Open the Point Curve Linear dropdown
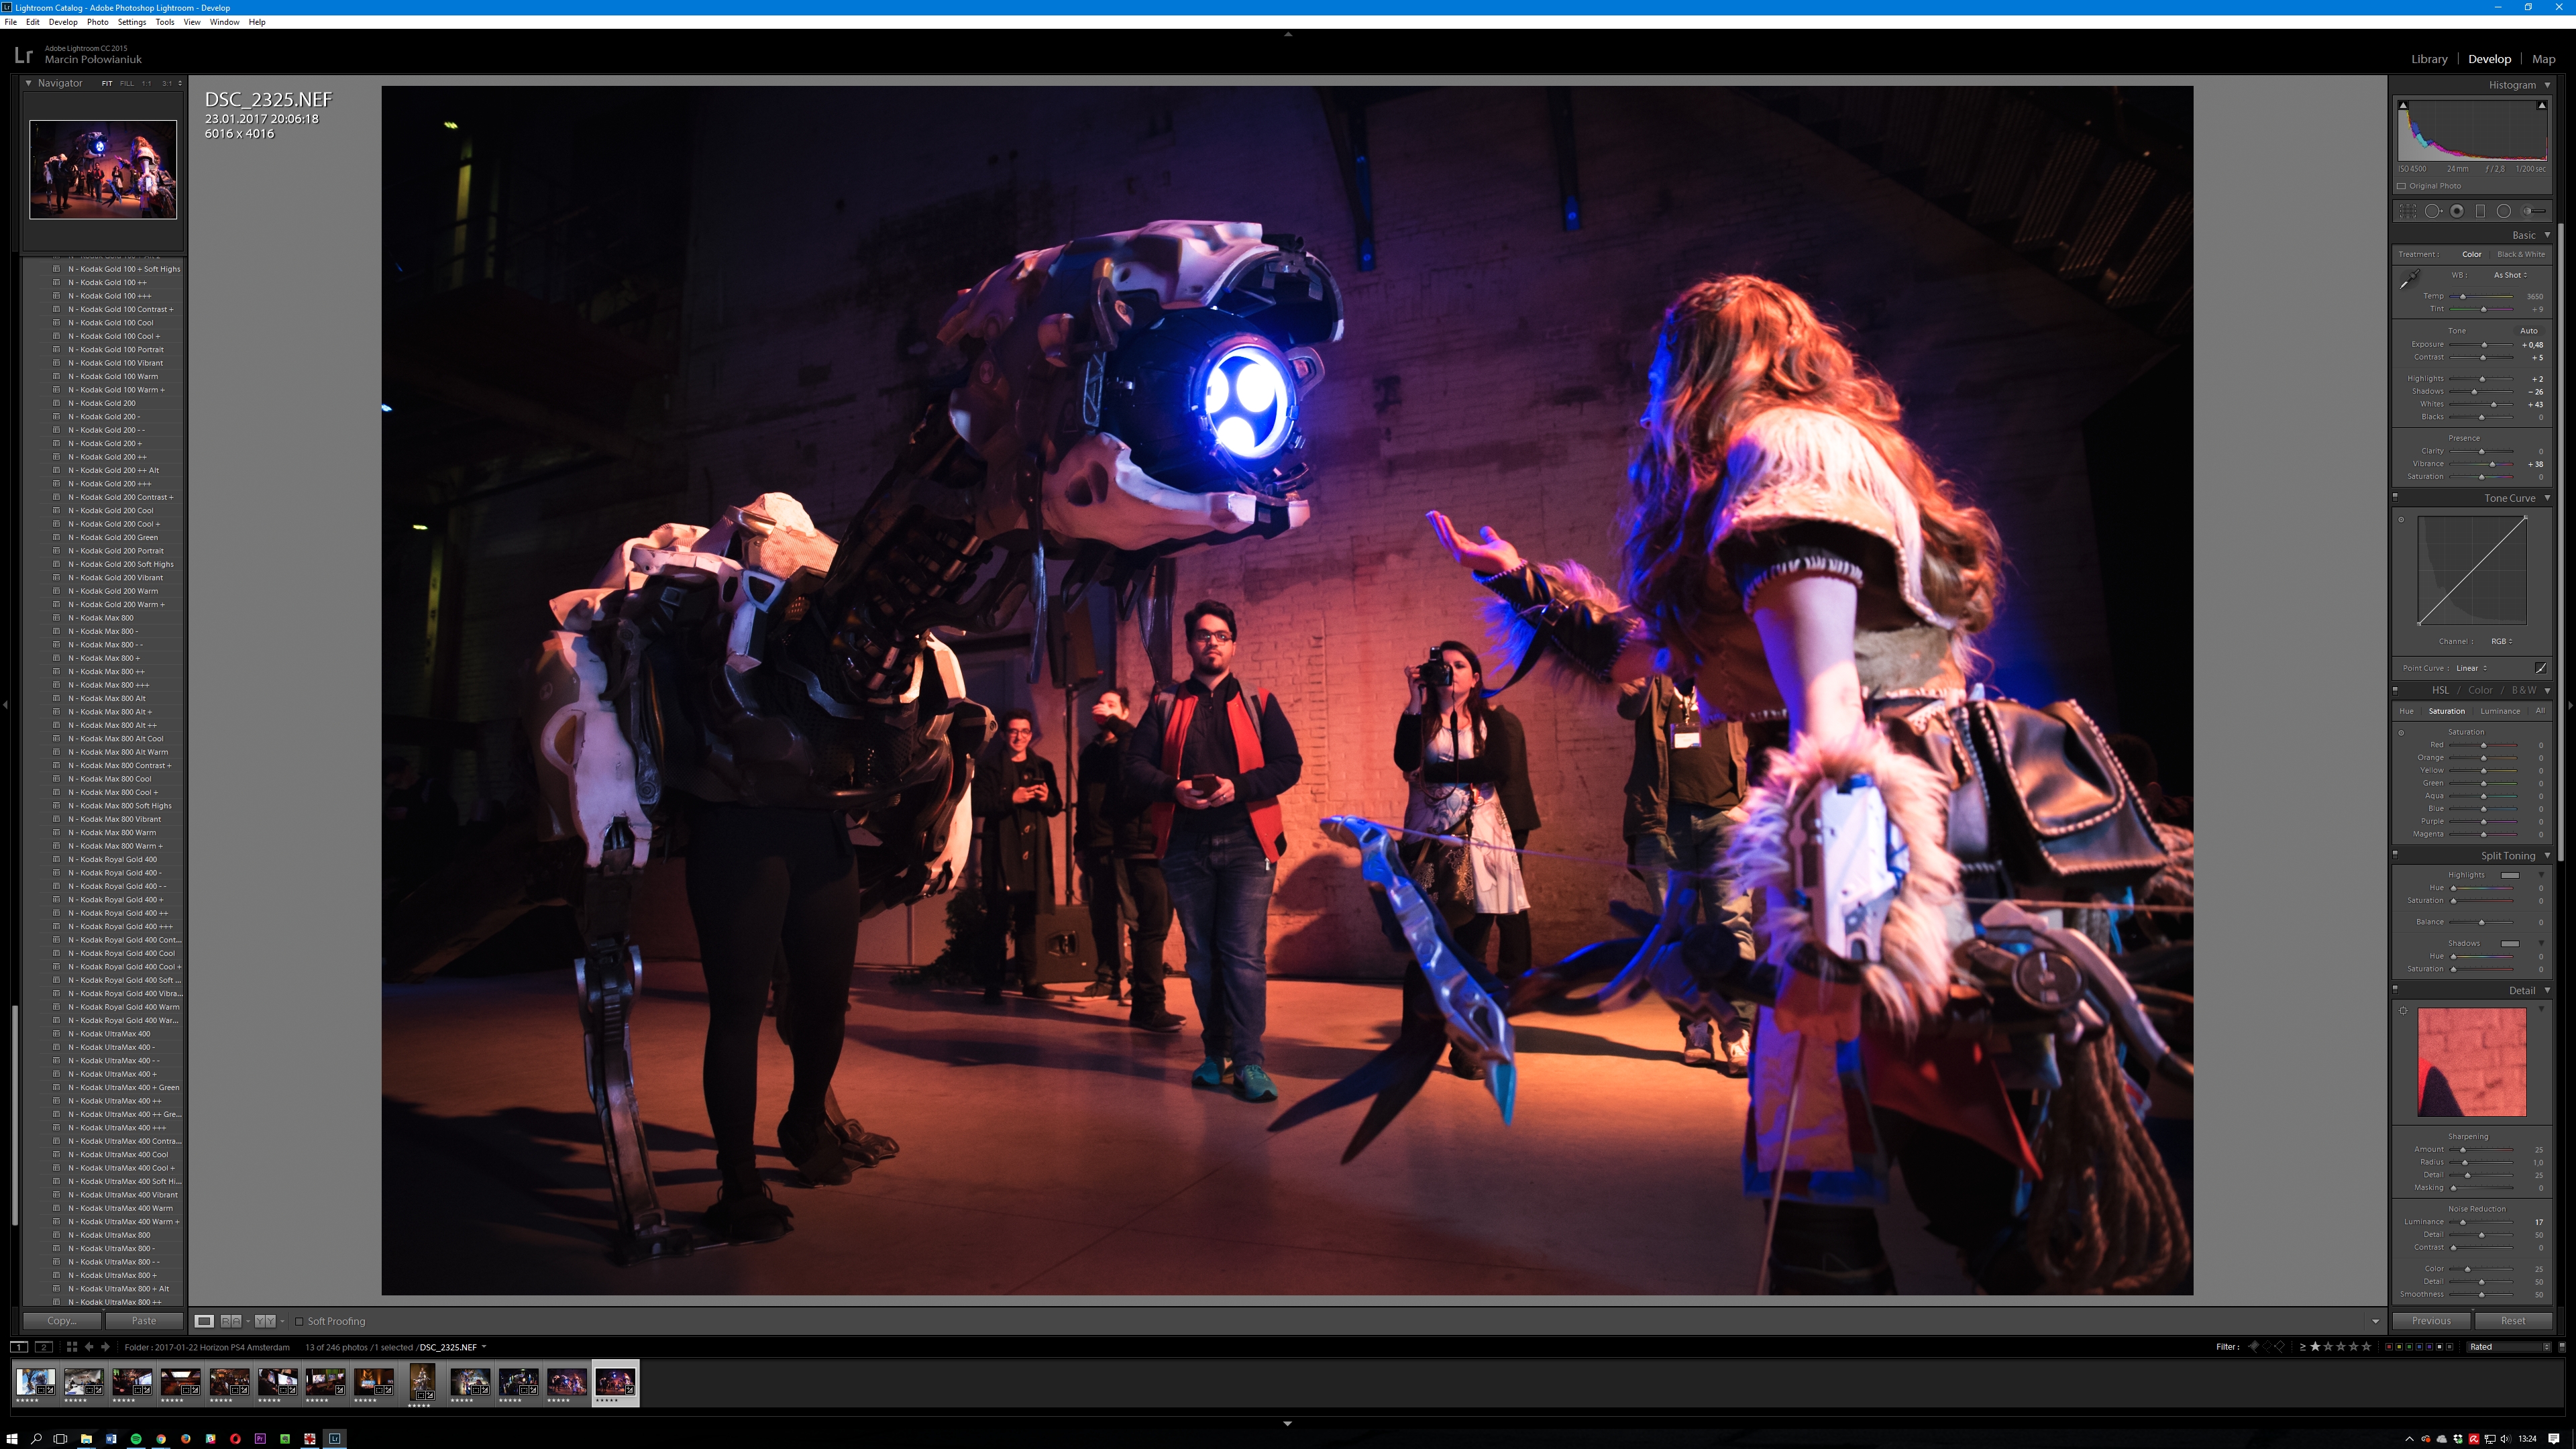Screen dimensions: 2576x1449 [2471, 668]
